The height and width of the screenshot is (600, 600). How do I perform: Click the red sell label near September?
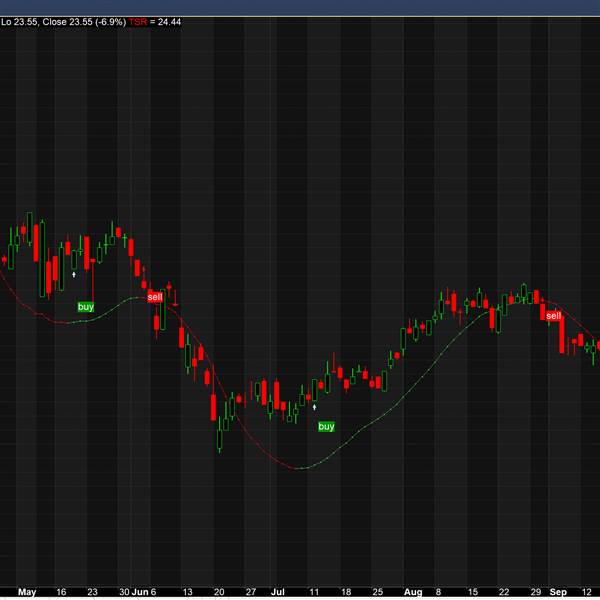point(553,316)
